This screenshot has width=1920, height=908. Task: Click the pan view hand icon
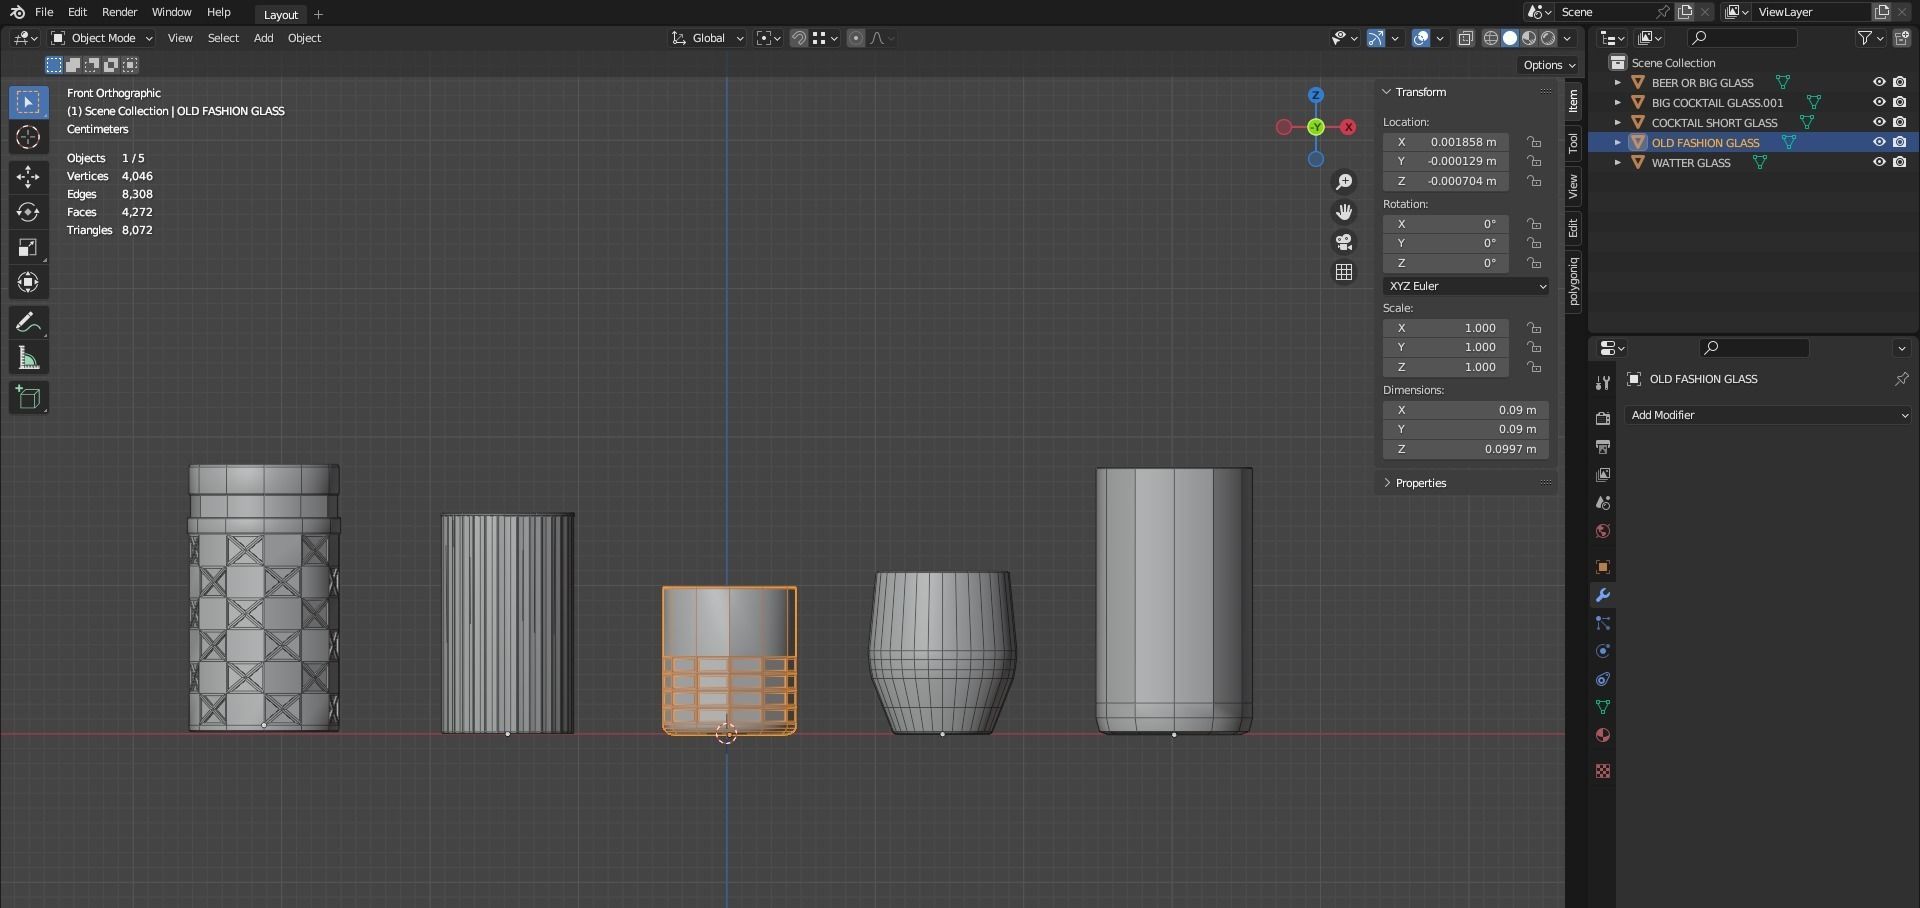(1344, 212)
